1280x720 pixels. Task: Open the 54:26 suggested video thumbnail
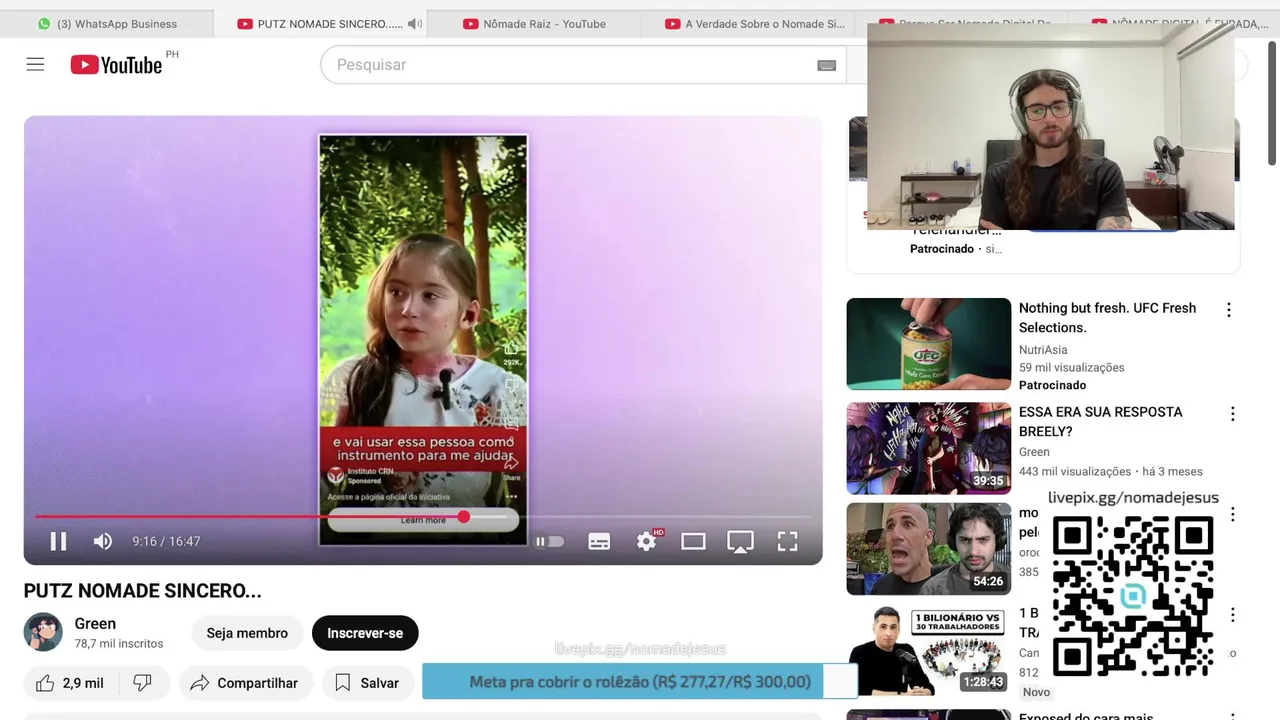pyautogui.click(x=929, y=548)
